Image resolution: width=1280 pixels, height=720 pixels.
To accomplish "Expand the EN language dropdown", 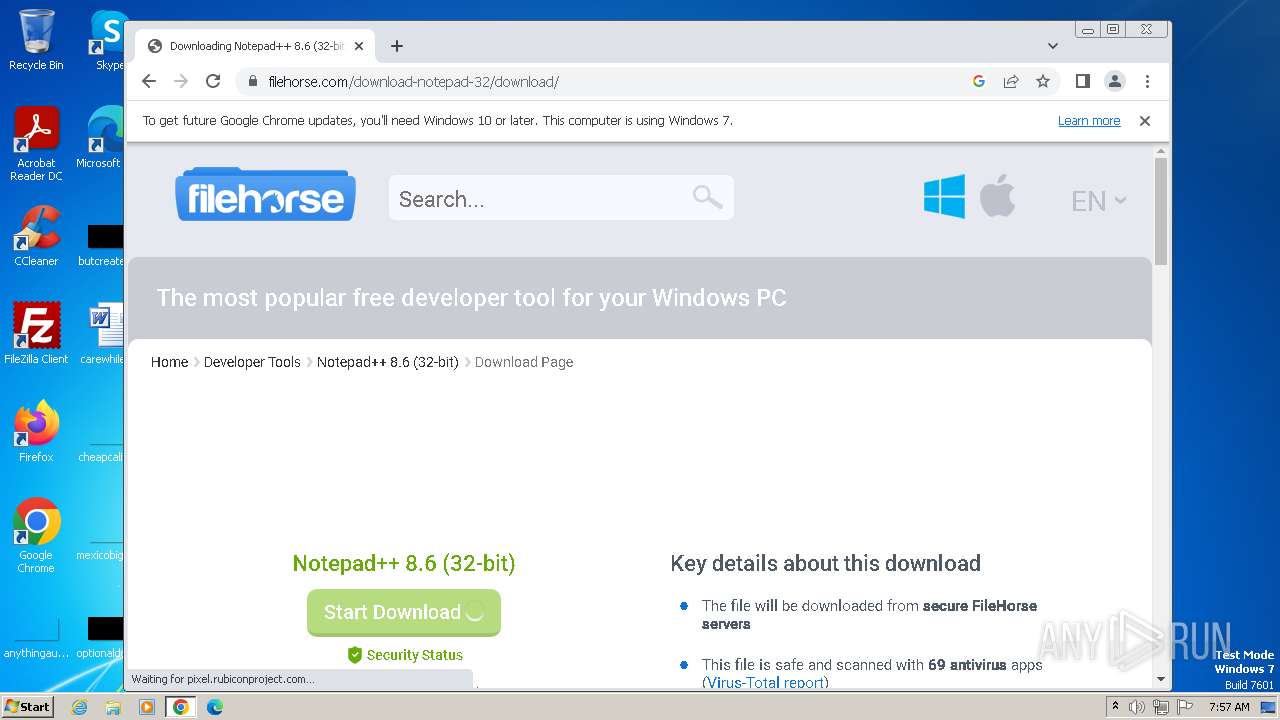I will click(1099, 201).
